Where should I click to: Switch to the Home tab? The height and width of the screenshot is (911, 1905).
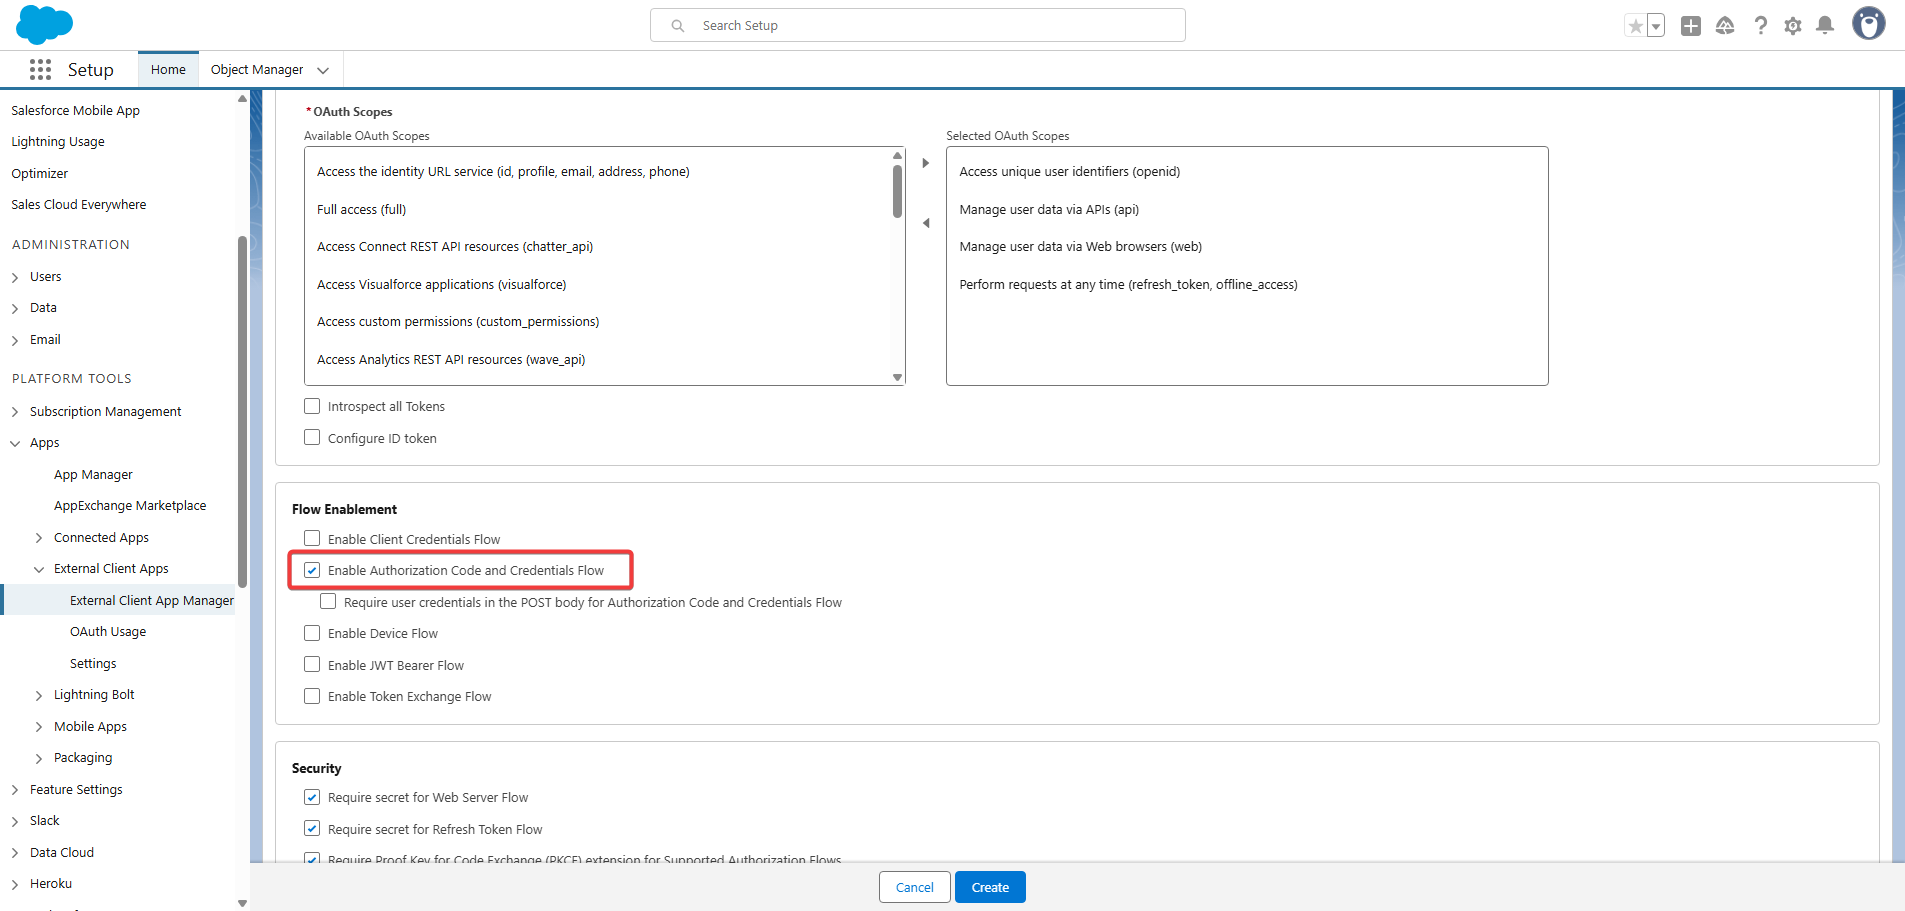pyautogui.click(x=168, y=70)
